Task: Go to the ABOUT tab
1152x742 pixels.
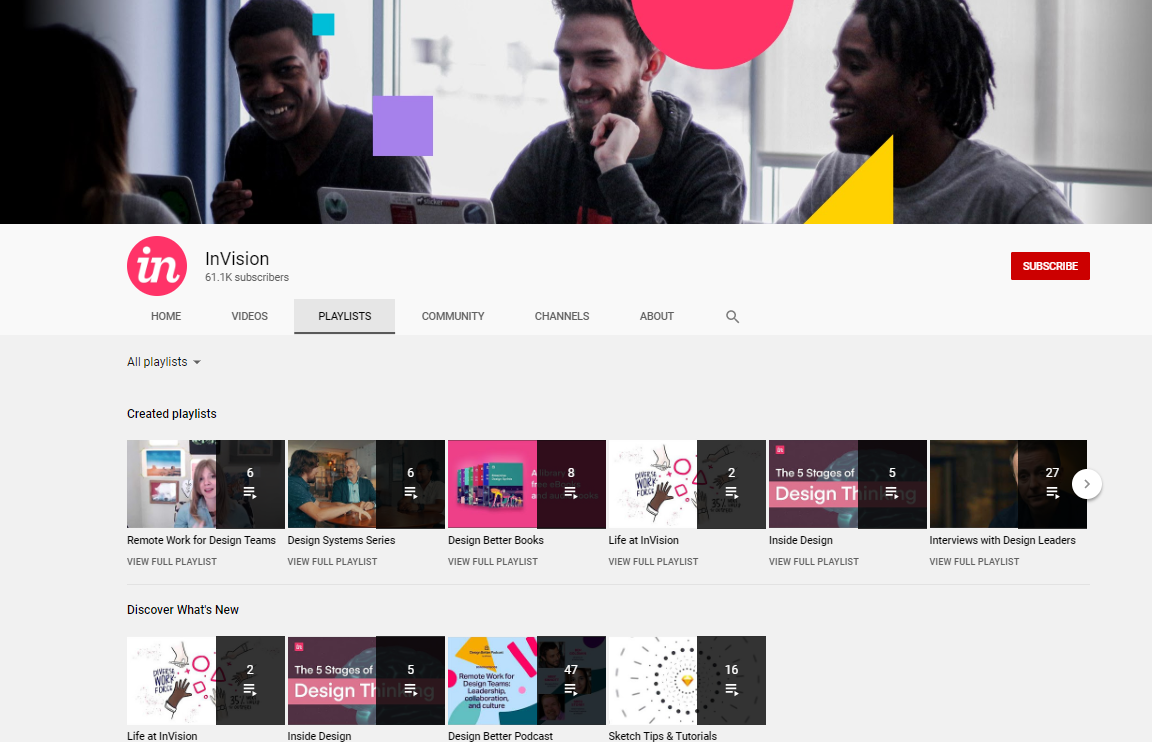Action: (x=657, y=317)
